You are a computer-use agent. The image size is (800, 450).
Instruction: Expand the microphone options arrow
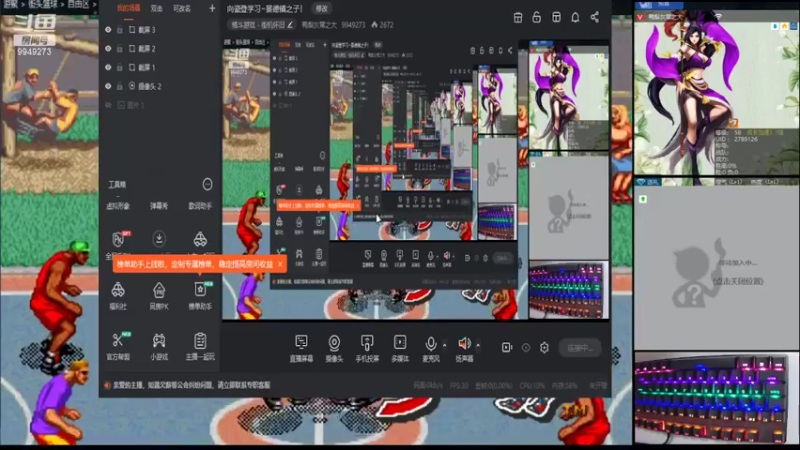(x=444, y=346)
